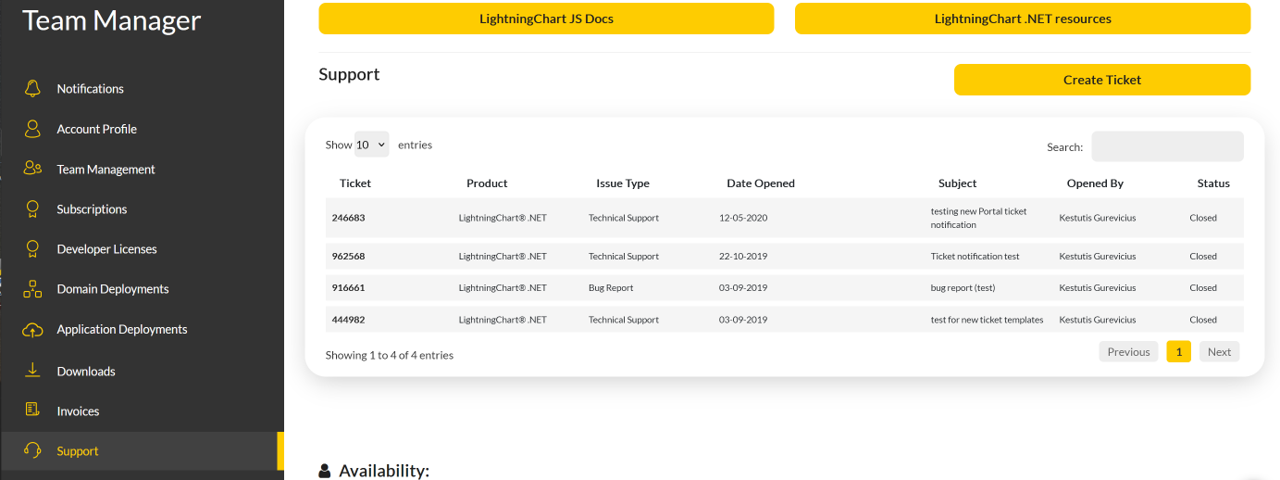
Task: Select ticket number 246683
Action: point(348,218)
